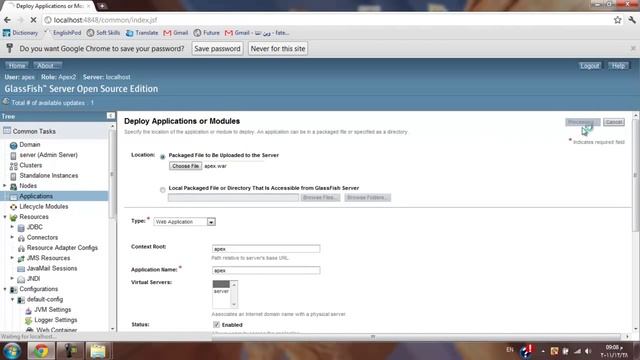Toggle the Status Enabled checkbox
The width and height of the screenshot is (640, 360).
coord(216,324)
